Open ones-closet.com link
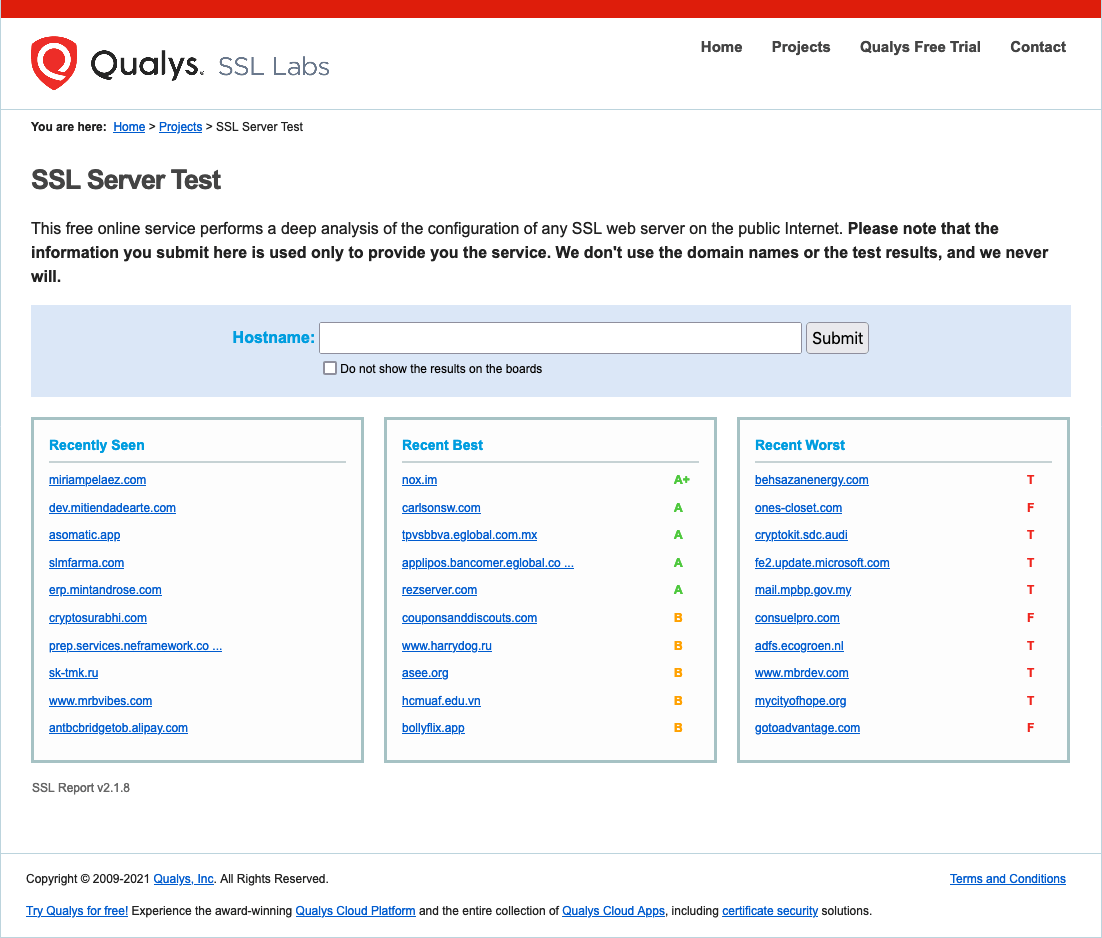 pyautogui.click(x=798, y=508)
